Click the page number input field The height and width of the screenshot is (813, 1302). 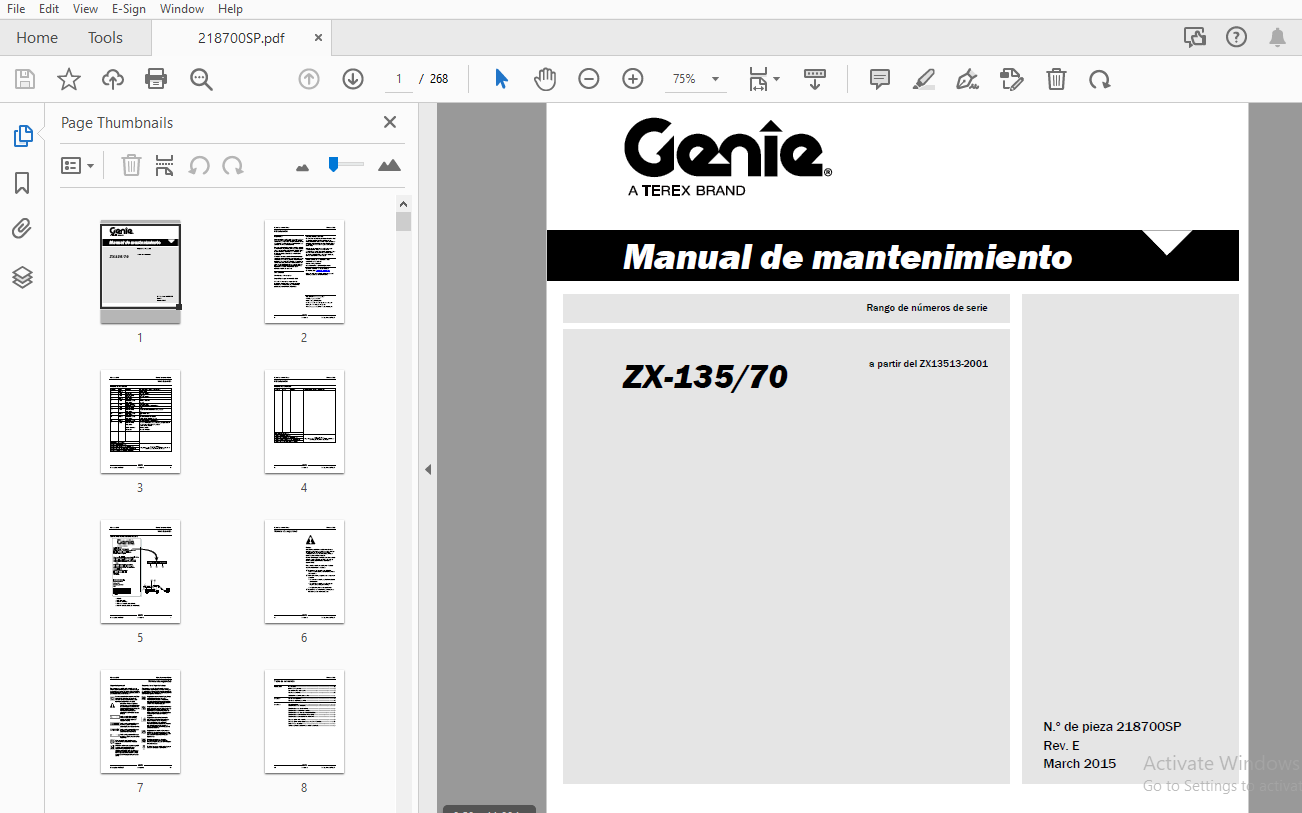pyautogui.click(x=398, y=79)
